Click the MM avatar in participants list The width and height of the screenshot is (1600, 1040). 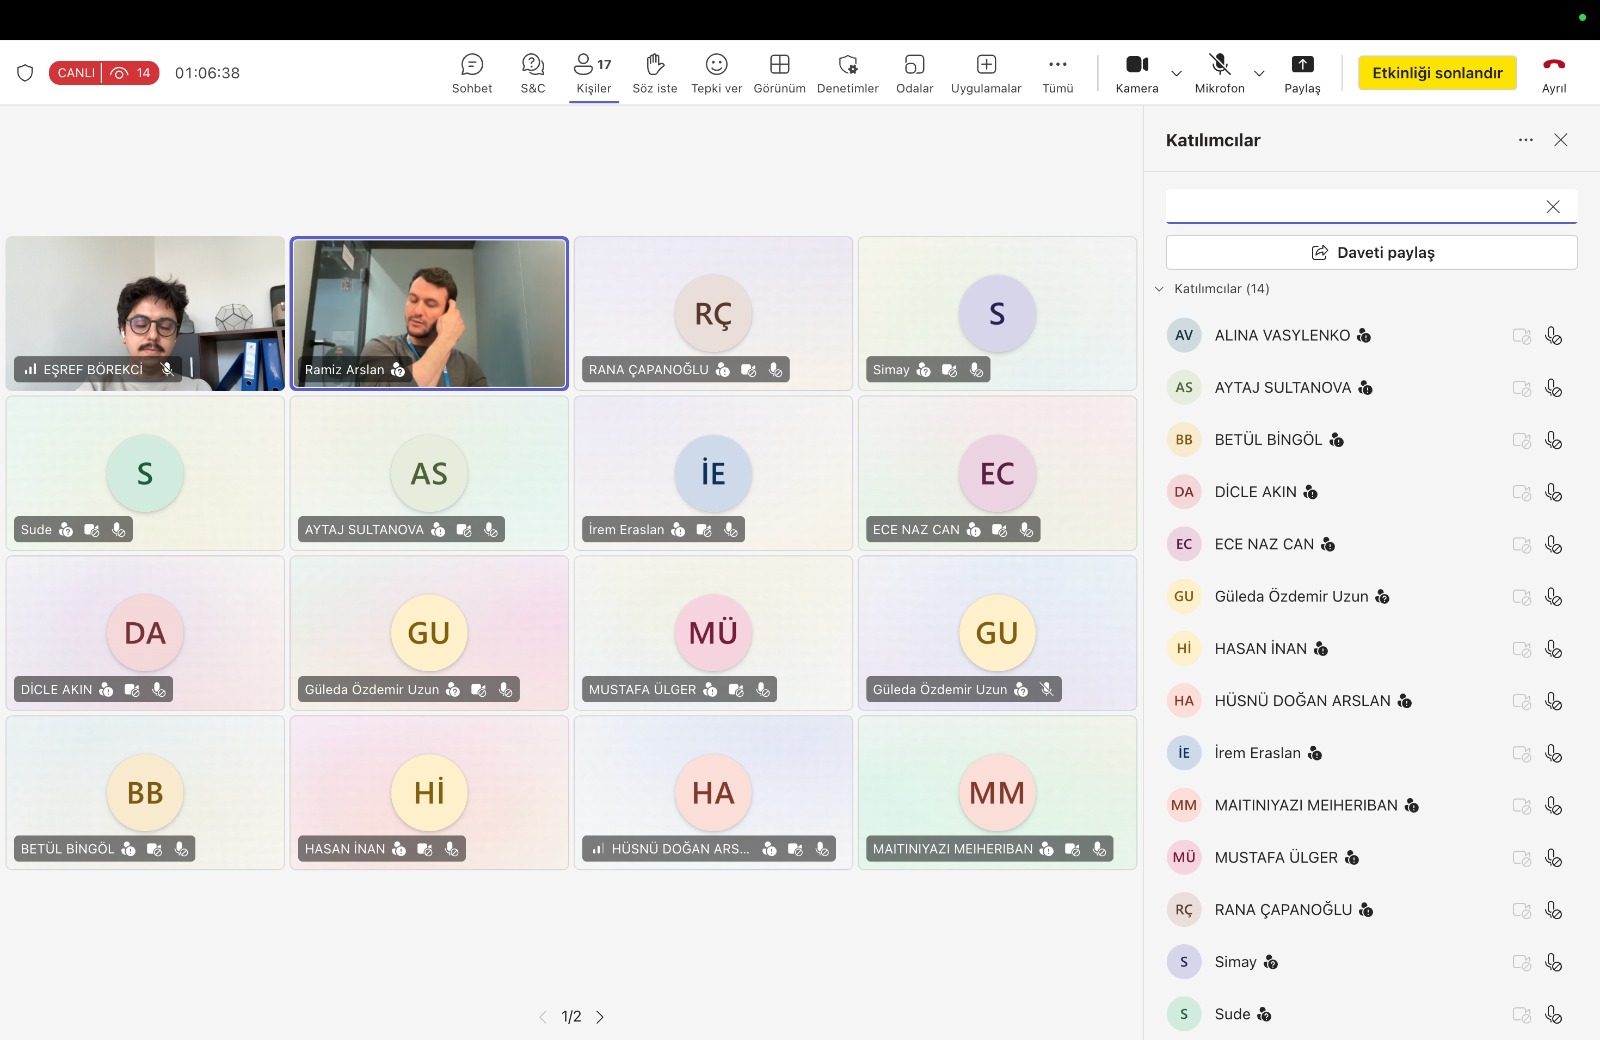tap(1184, 806)
